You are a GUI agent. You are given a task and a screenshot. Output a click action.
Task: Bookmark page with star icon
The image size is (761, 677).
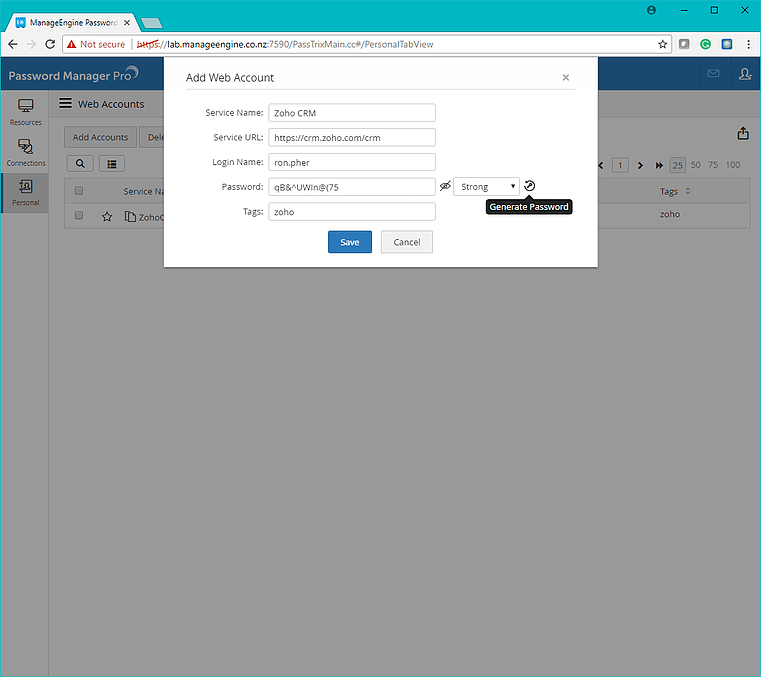click(662, 44)
